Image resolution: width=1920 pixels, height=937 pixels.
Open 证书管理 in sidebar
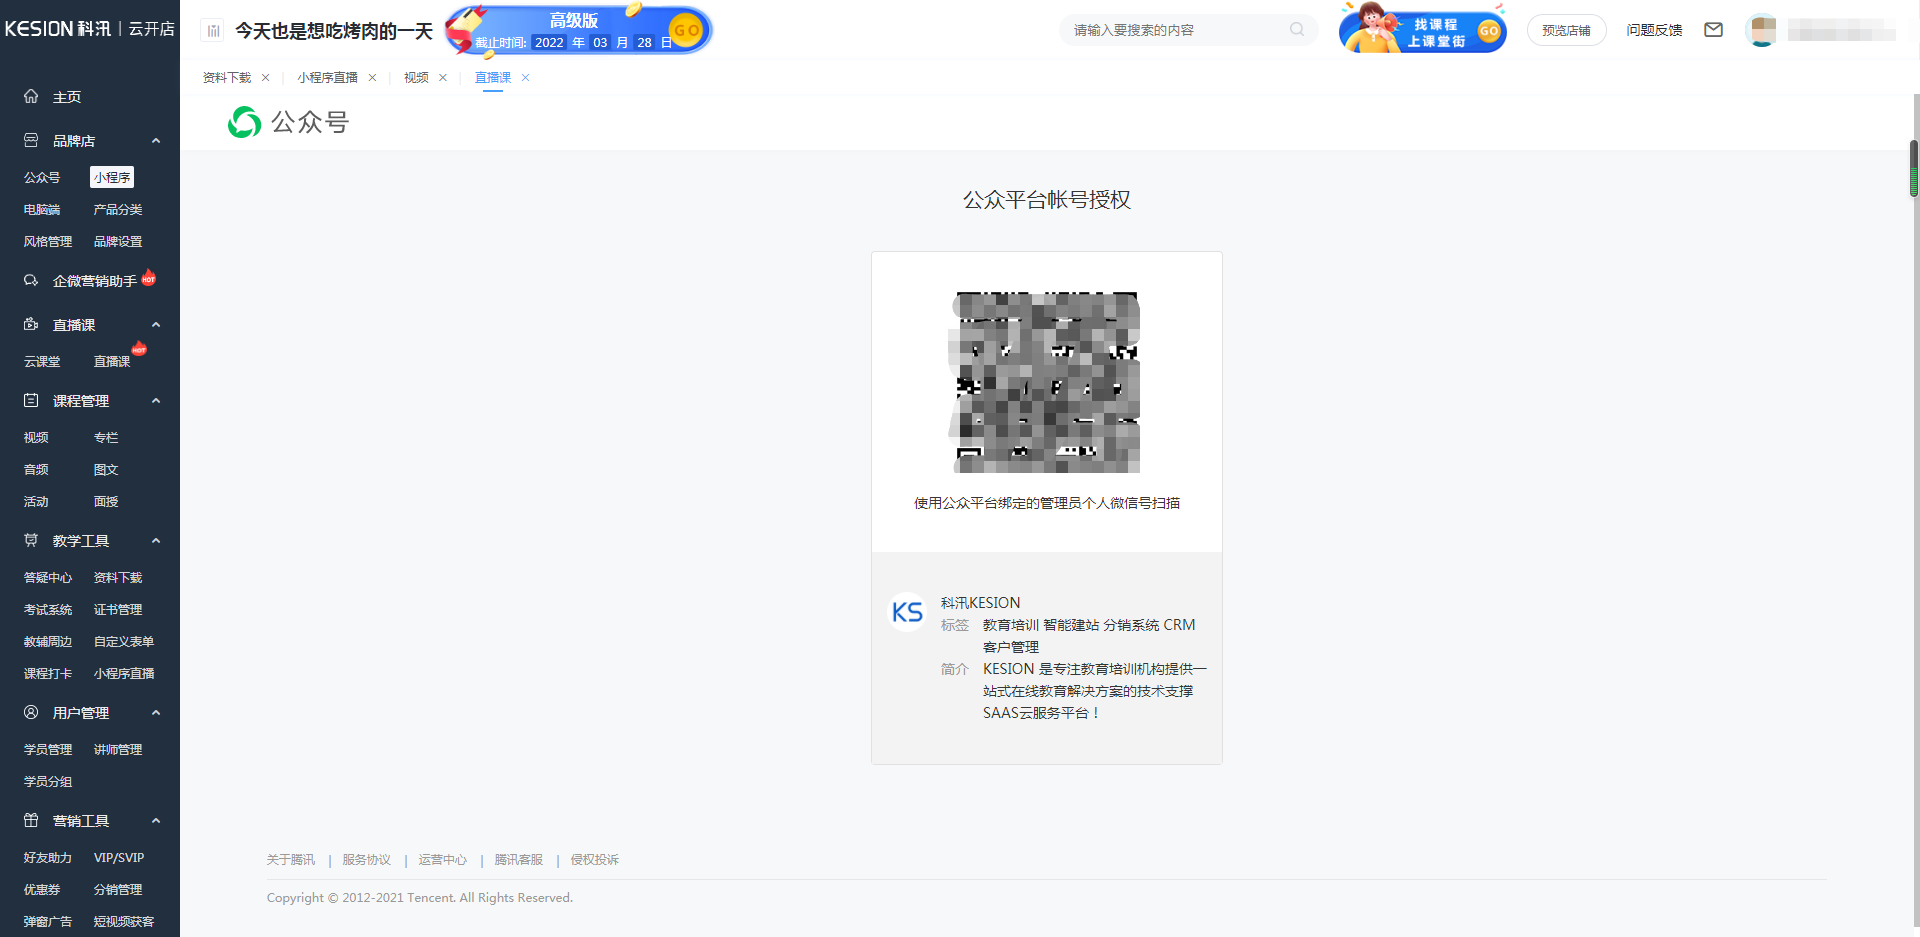pyautogui.click(x=118, y=609)
